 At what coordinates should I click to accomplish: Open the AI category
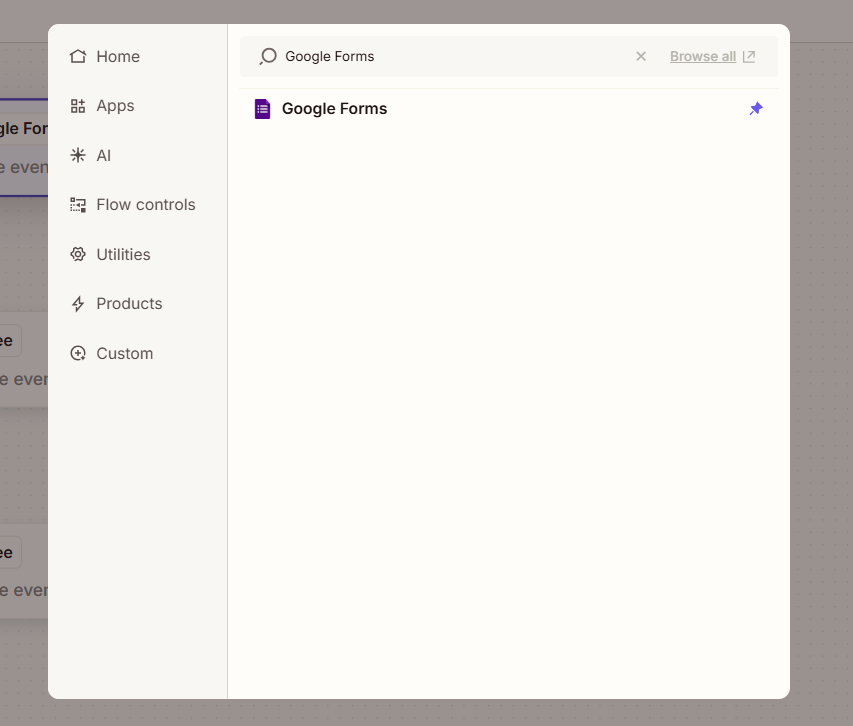pos(91,156)
